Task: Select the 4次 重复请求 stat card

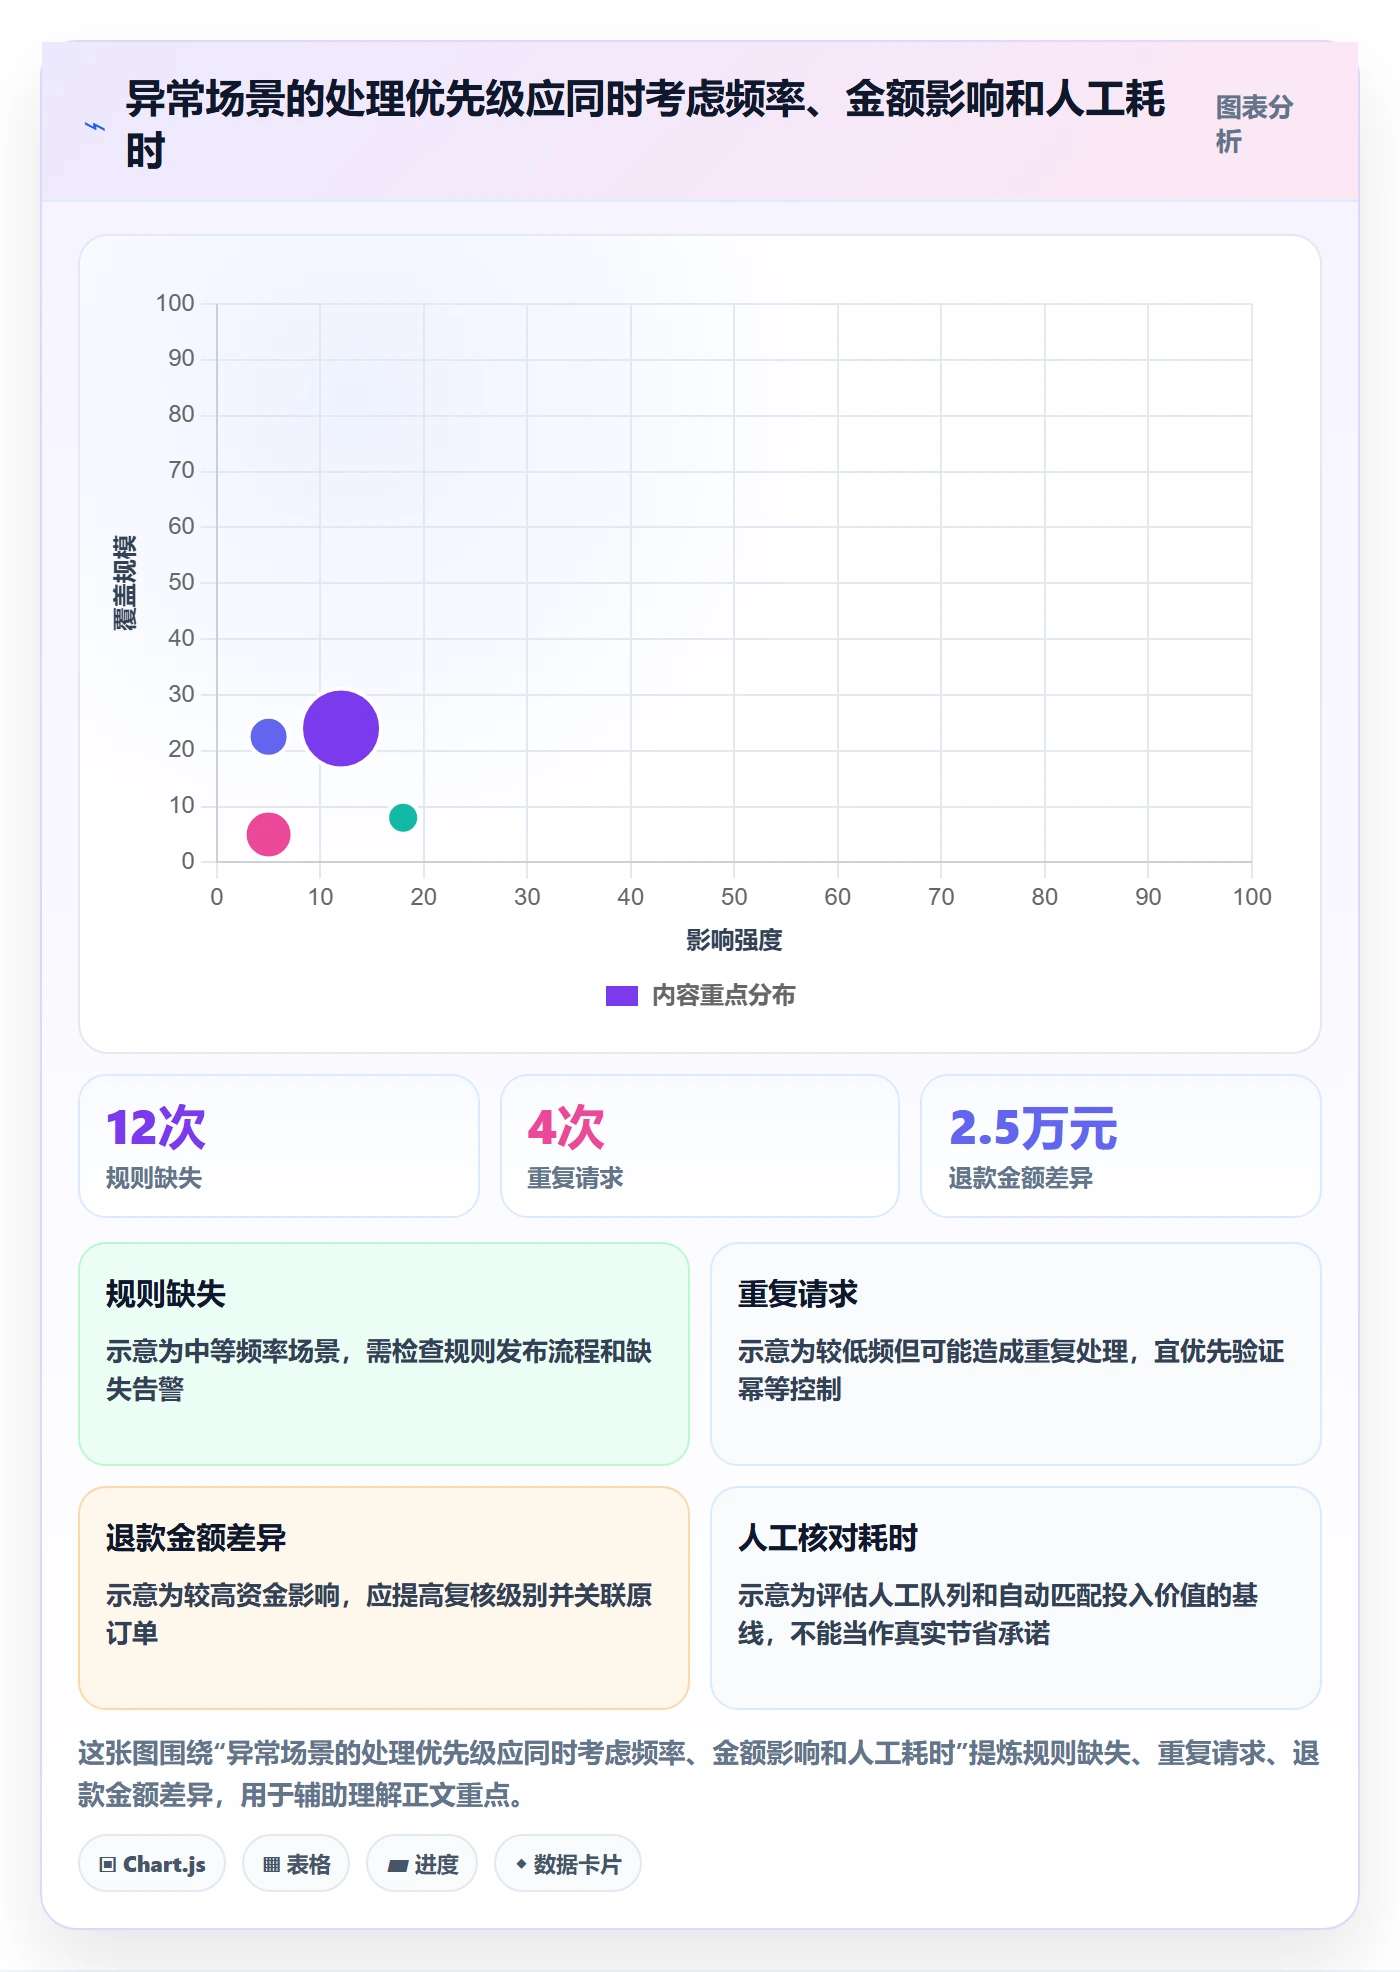Action: [x=700, y=1146]
